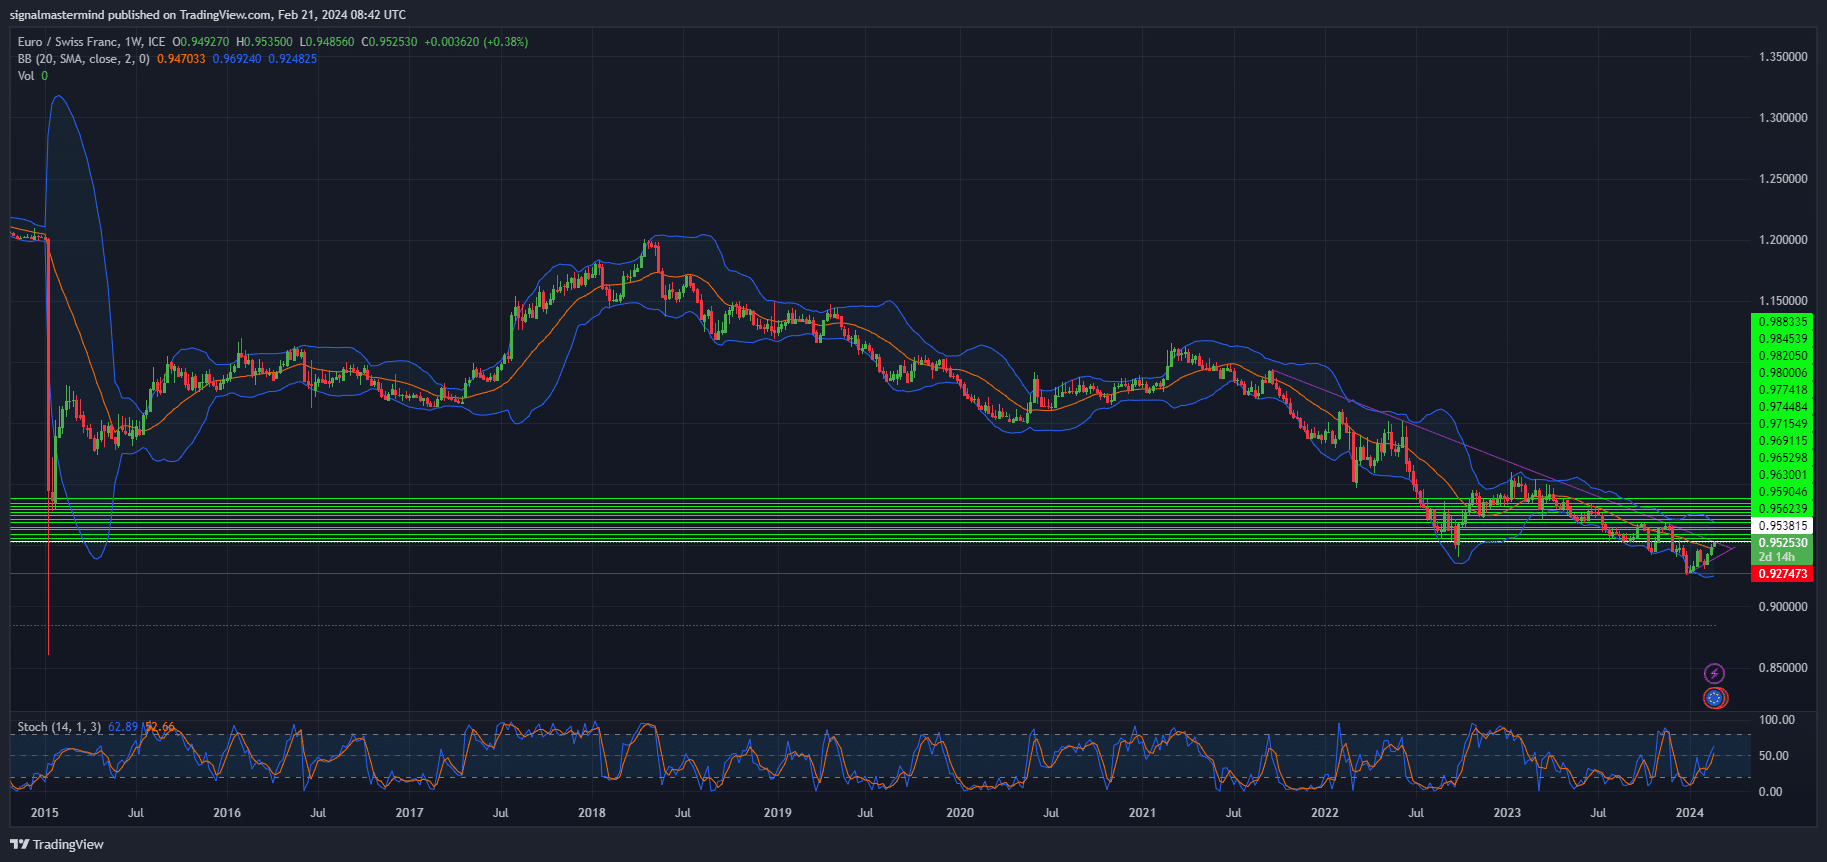Click the 2021 label on the time axis
The height and width of the screenshot is (862, 1827).
pyautogui.click(x=1142, y=813)
